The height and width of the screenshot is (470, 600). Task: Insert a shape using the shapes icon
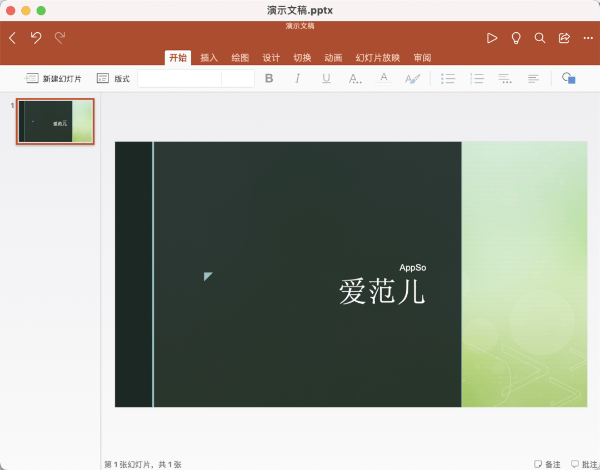click(x=569, y=78)
